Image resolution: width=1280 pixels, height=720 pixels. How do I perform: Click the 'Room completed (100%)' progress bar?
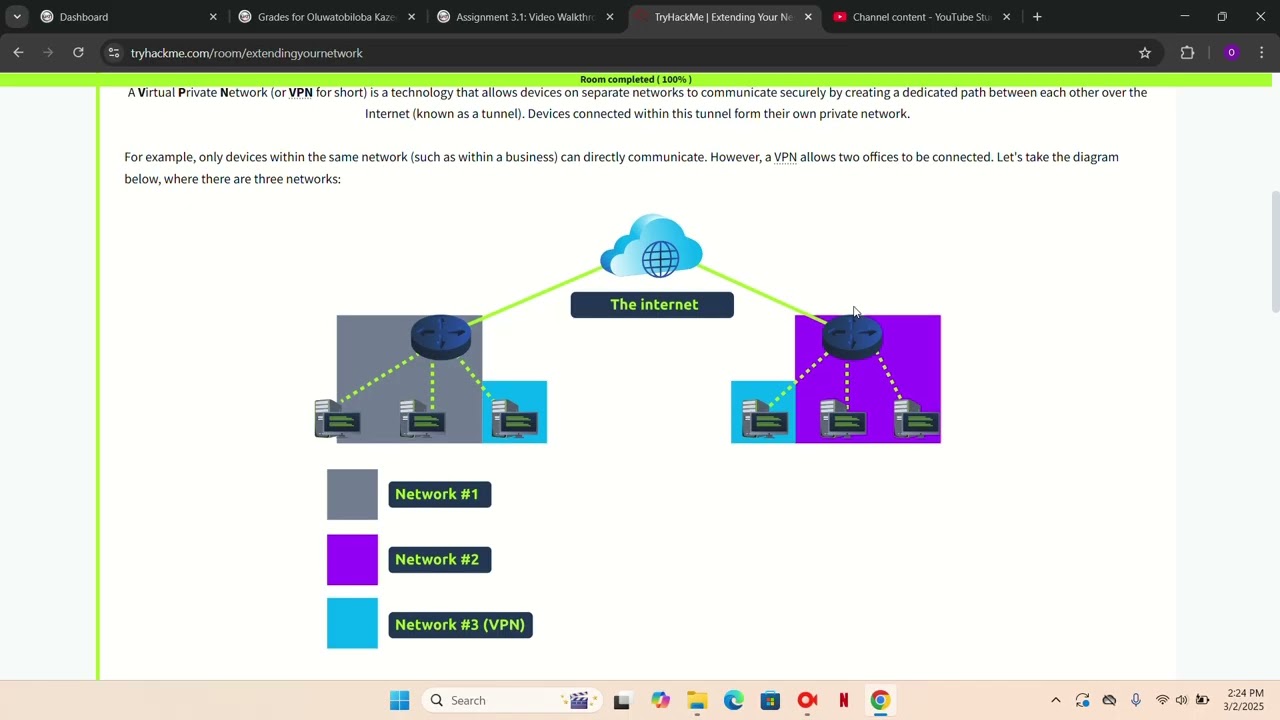click(x=636, y=79)
